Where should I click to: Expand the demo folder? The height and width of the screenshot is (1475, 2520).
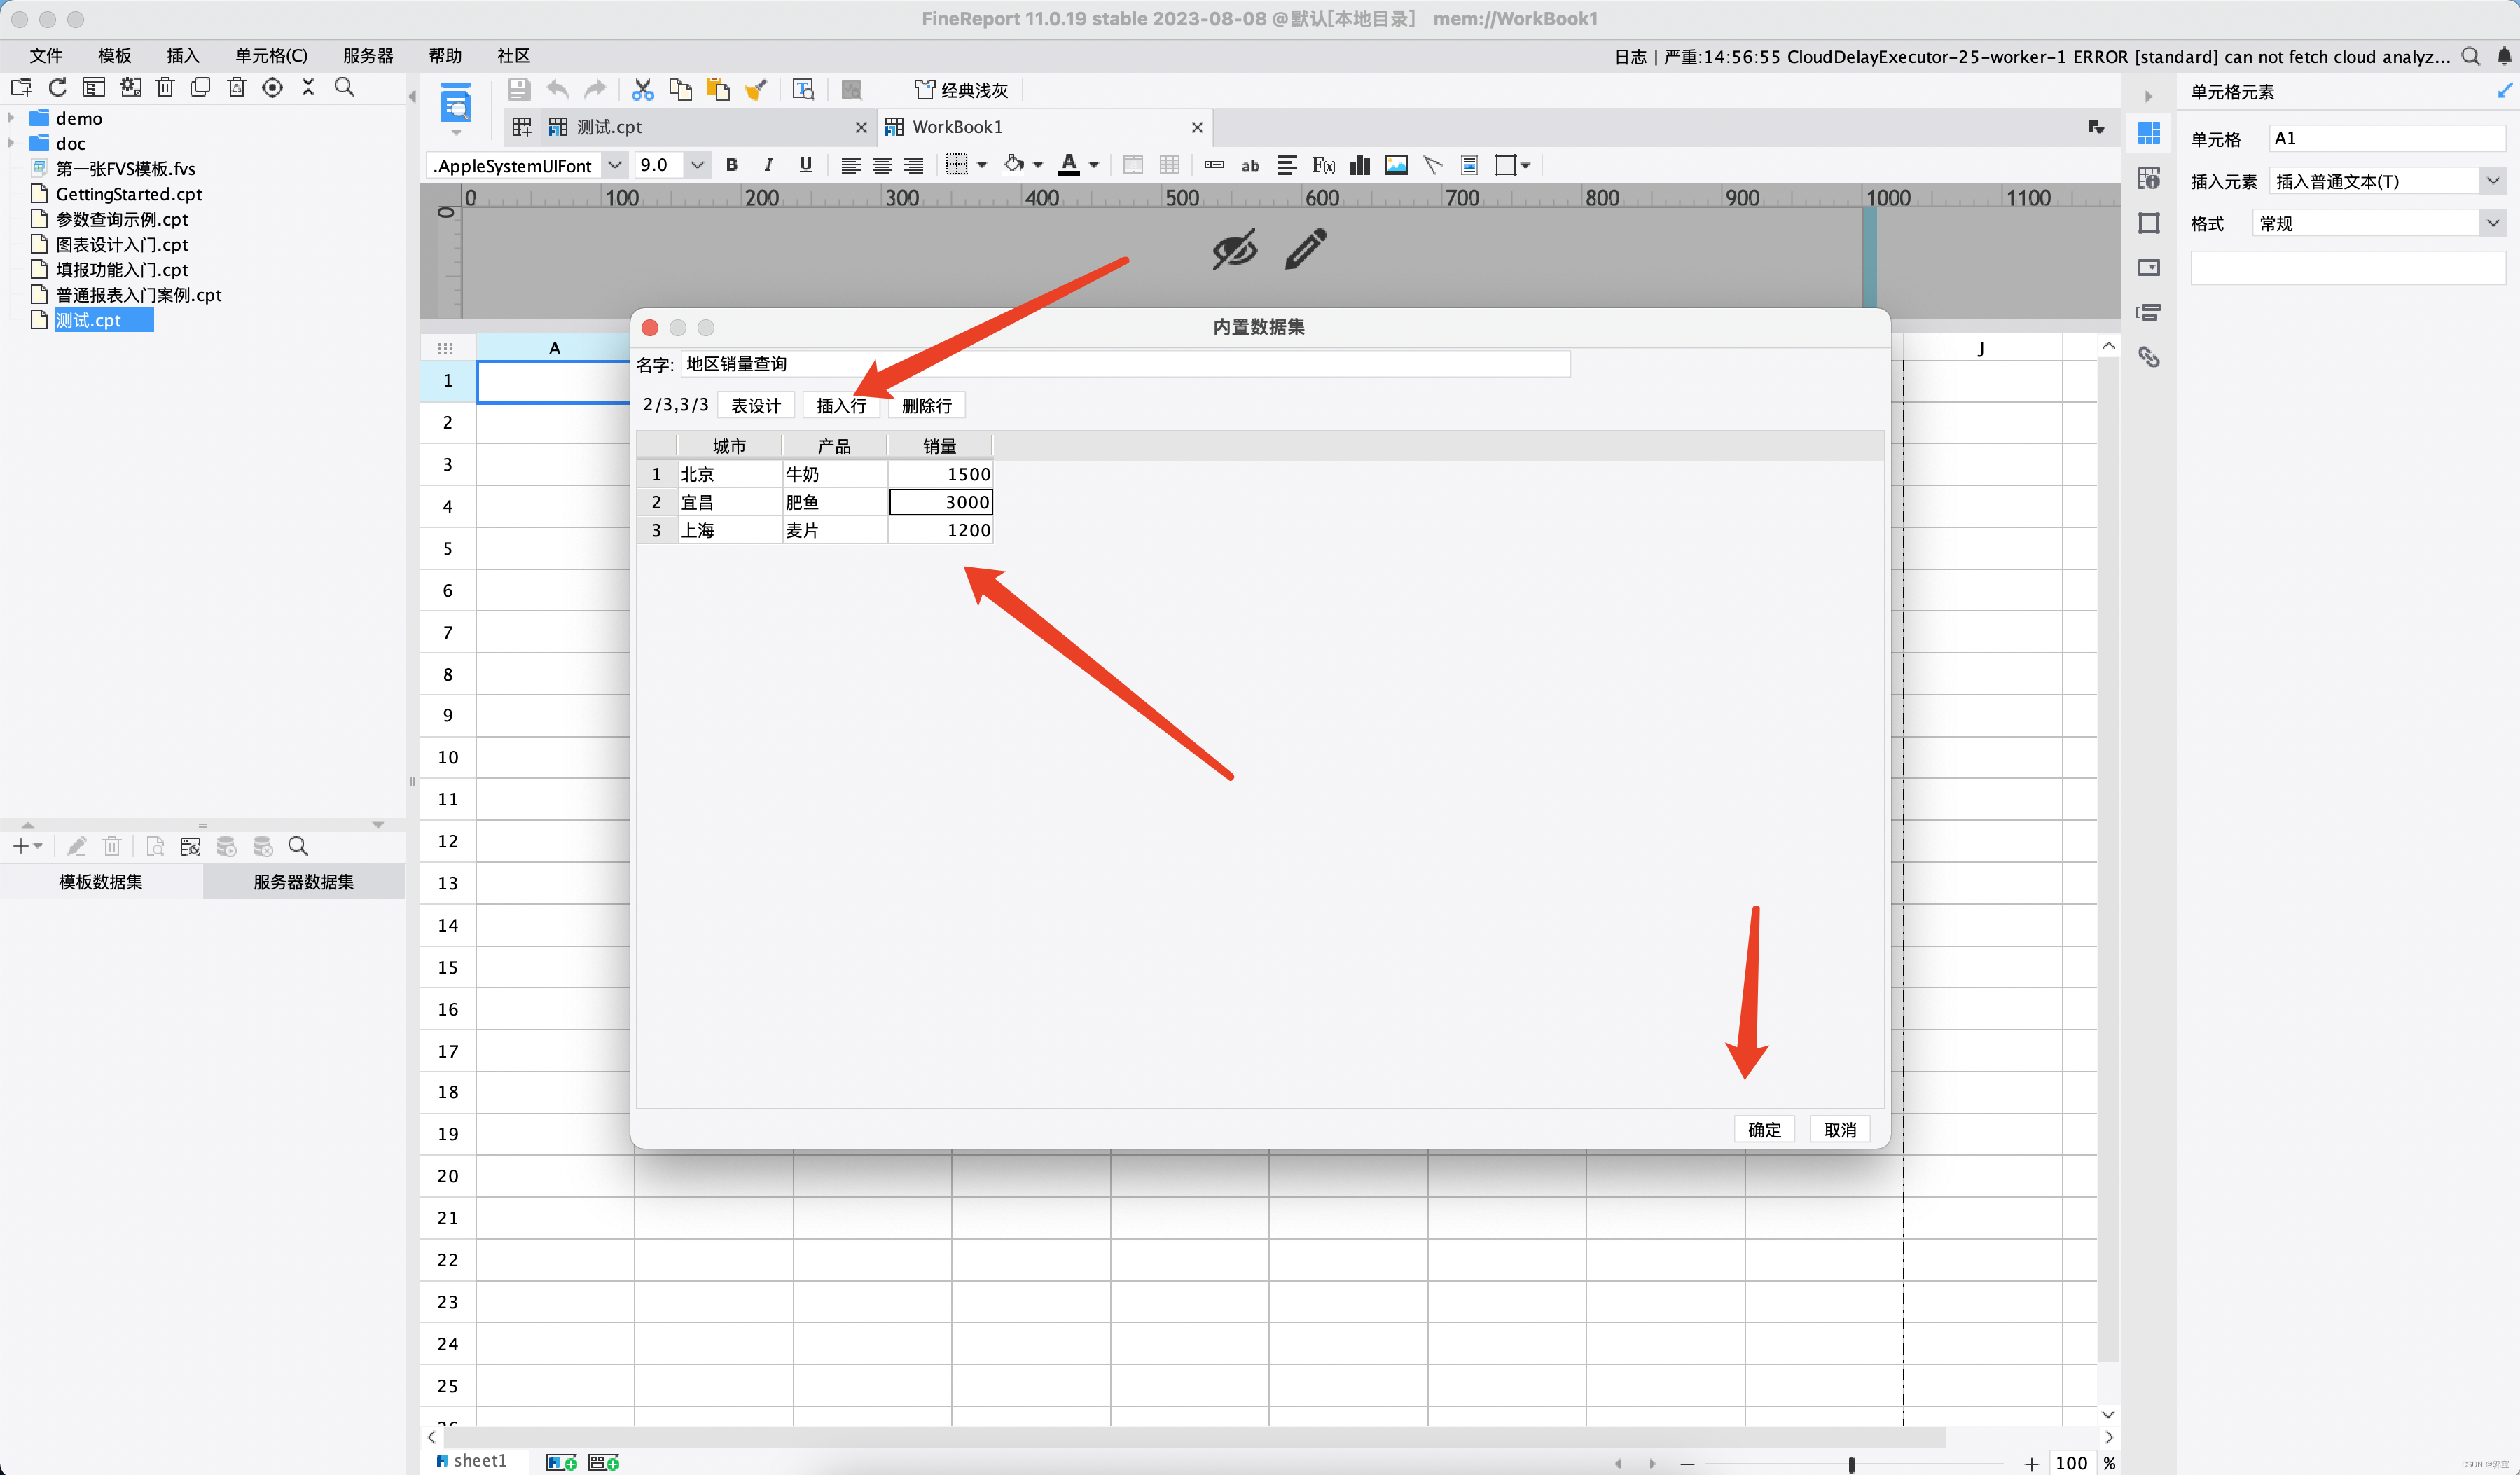coord(11,118)
